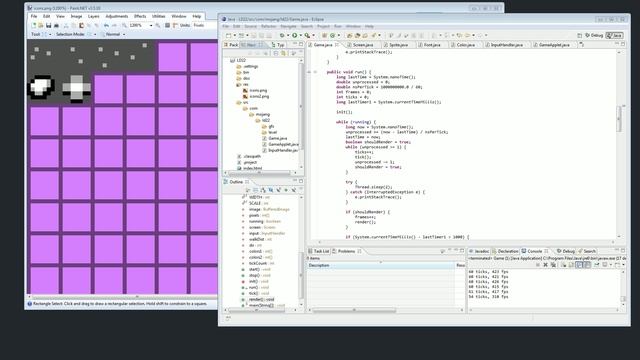Viewport: 640px width, 360px height.
Task: Click the Run button in Eclipse toolbar
Action: click(x=294, y=36)
